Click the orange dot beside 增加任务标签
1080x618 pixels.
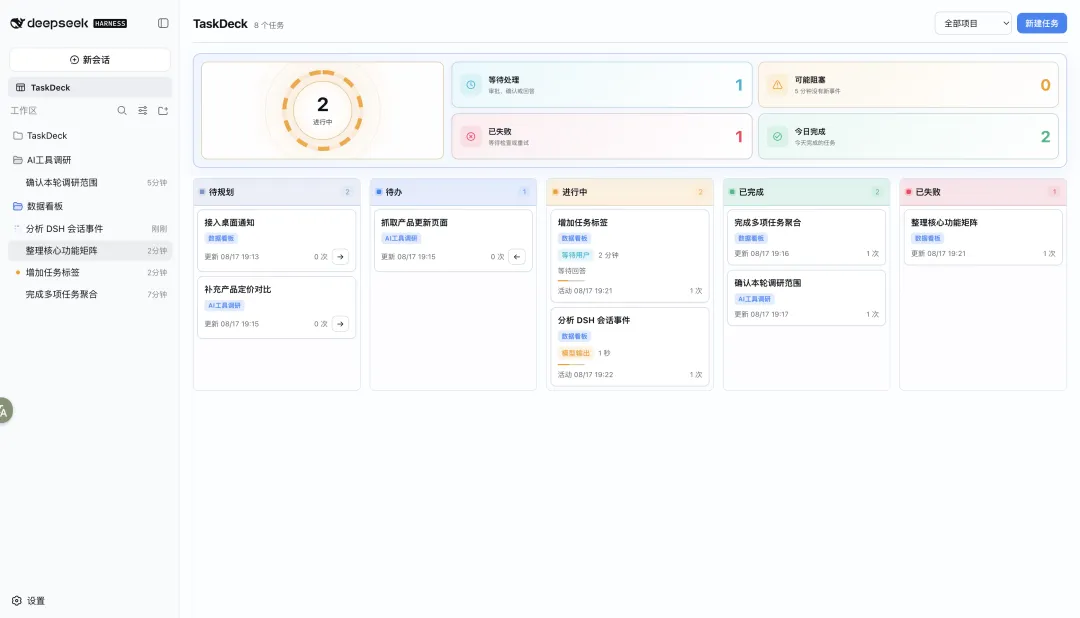click(x=17, y=272)
